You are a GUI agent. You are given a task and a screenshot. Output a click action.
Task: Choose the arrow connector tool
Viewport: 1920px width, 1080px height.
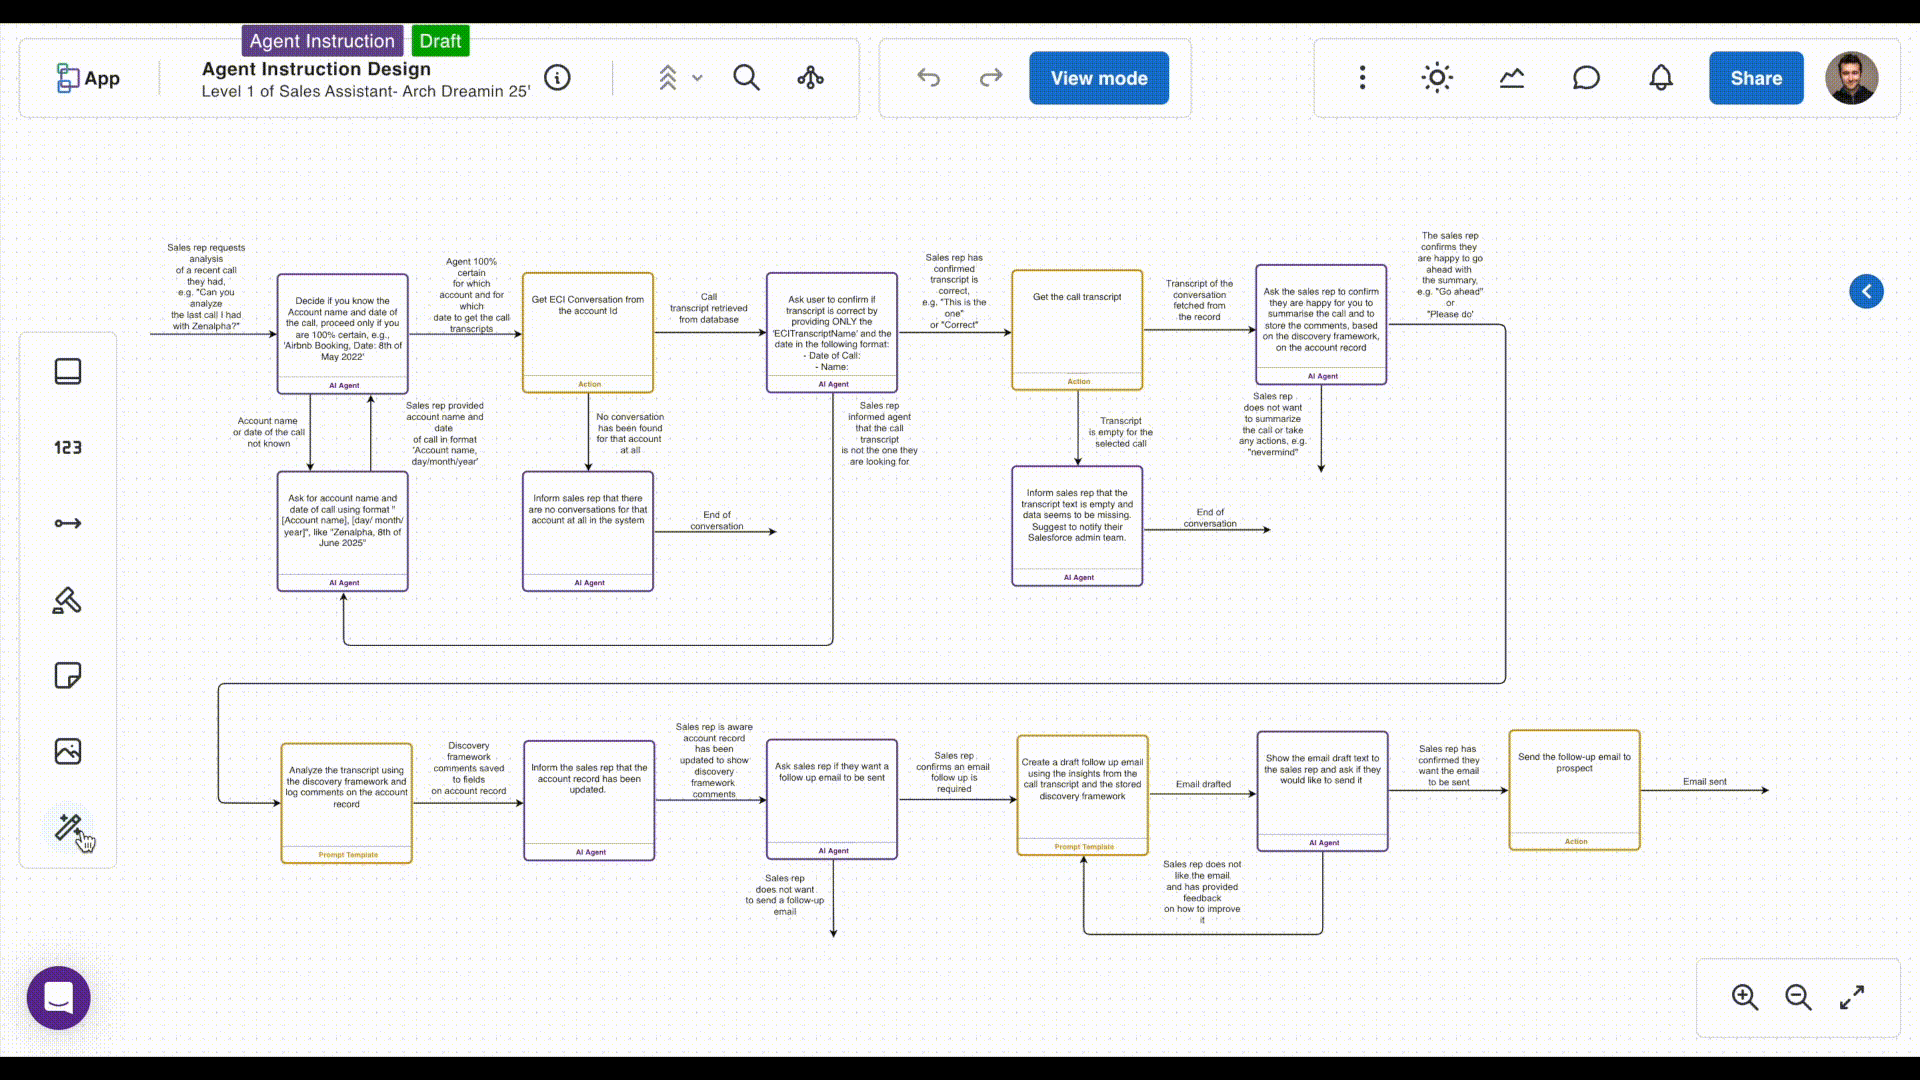tap(67, 523)
